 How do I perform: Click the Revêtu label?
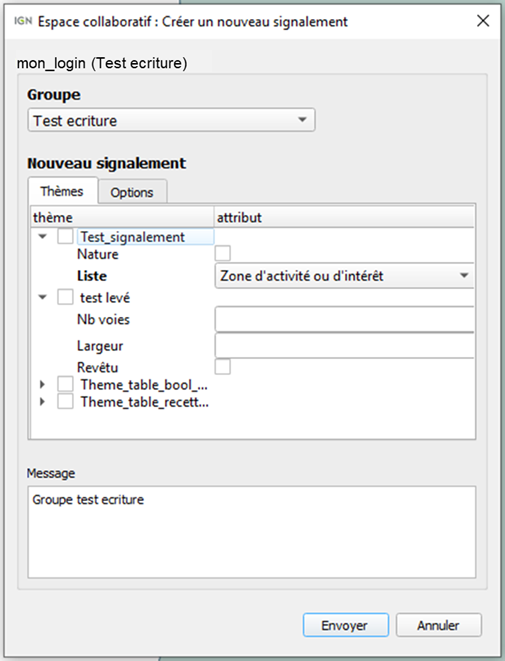point(97,367)
